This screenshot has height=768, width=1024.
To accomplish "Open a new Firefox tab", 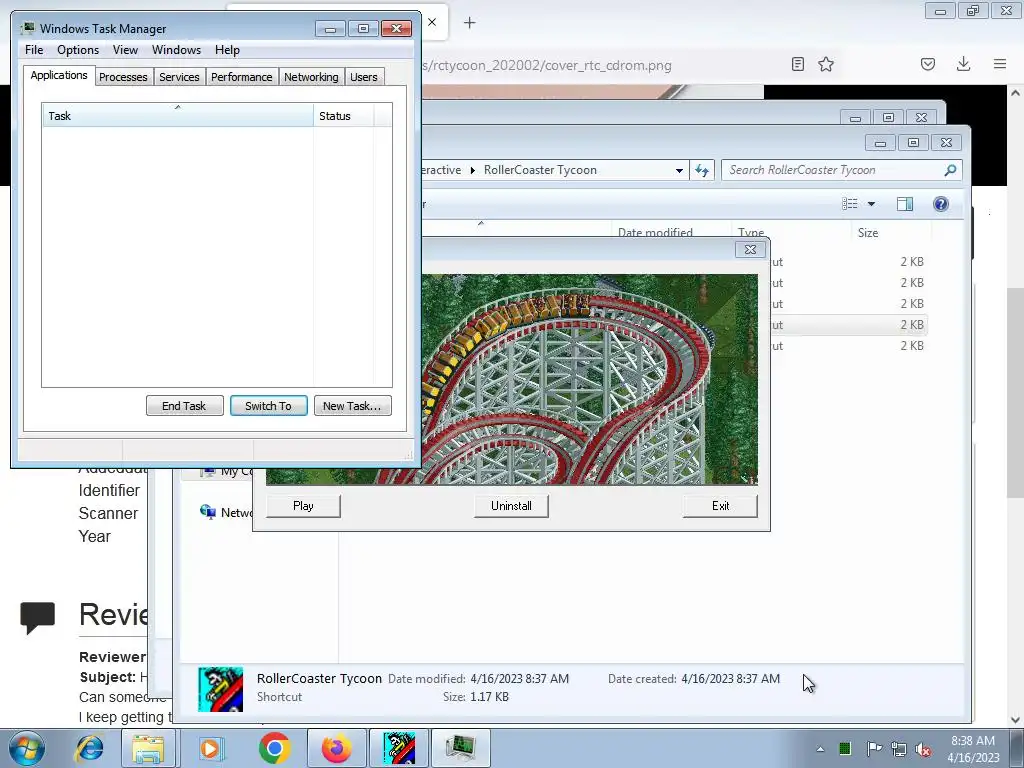I will pos(470,23).
